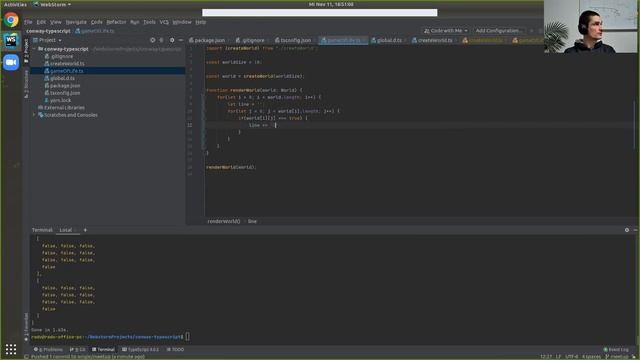Collapse the conway-typescript project root

[34, 49]
